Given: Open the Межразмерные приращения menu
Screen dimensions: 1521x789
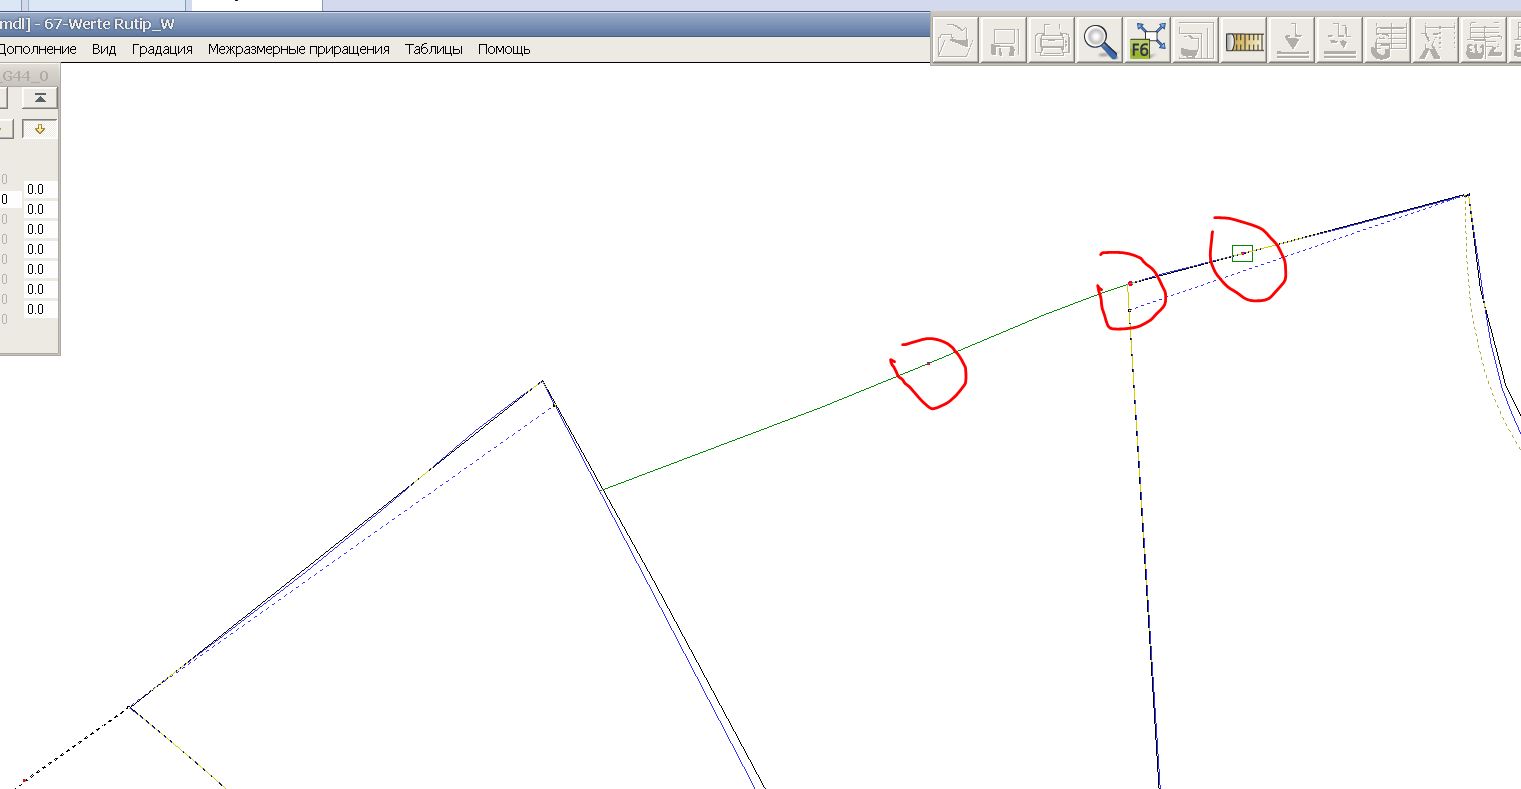Looking at the screenshot, I should pyautogui.click(x=299, y=49).
